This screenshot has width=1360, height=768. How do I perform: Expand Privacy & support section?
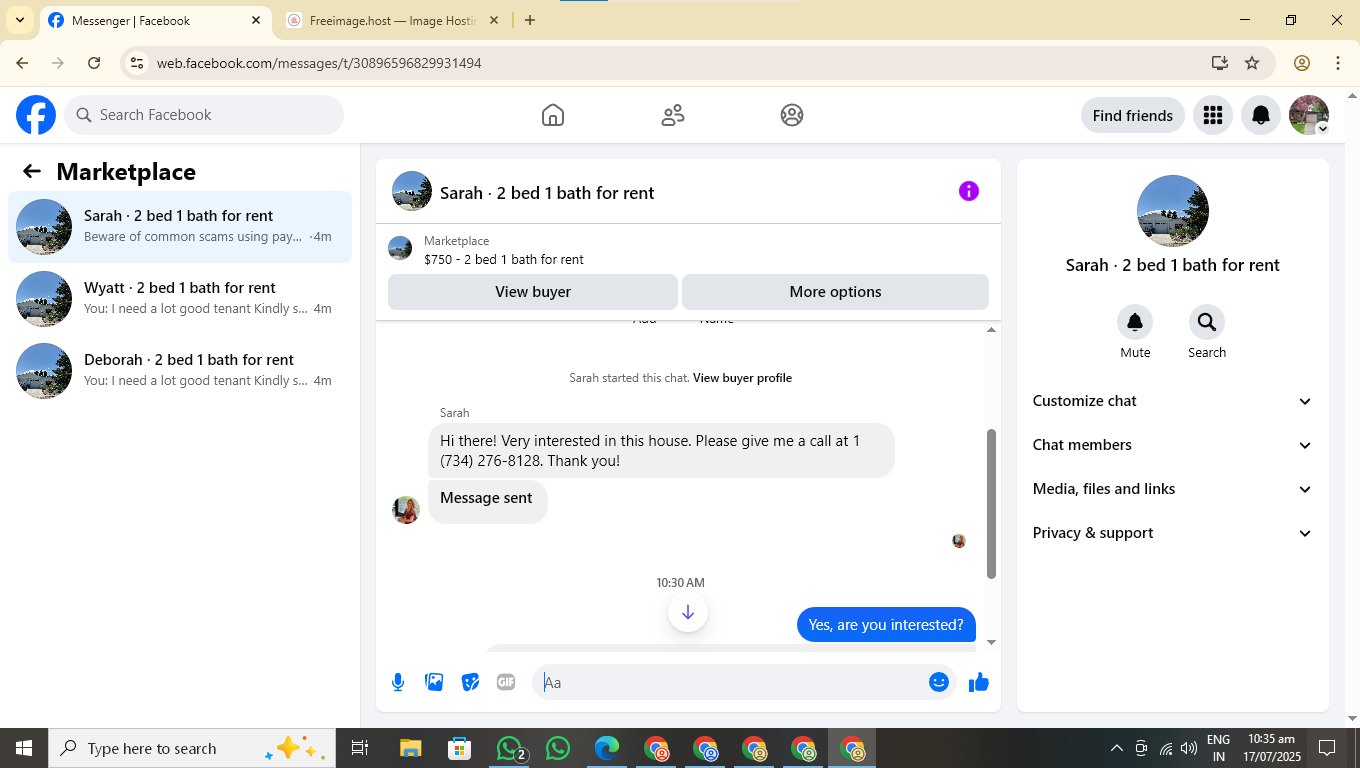tap(1173, 533)
